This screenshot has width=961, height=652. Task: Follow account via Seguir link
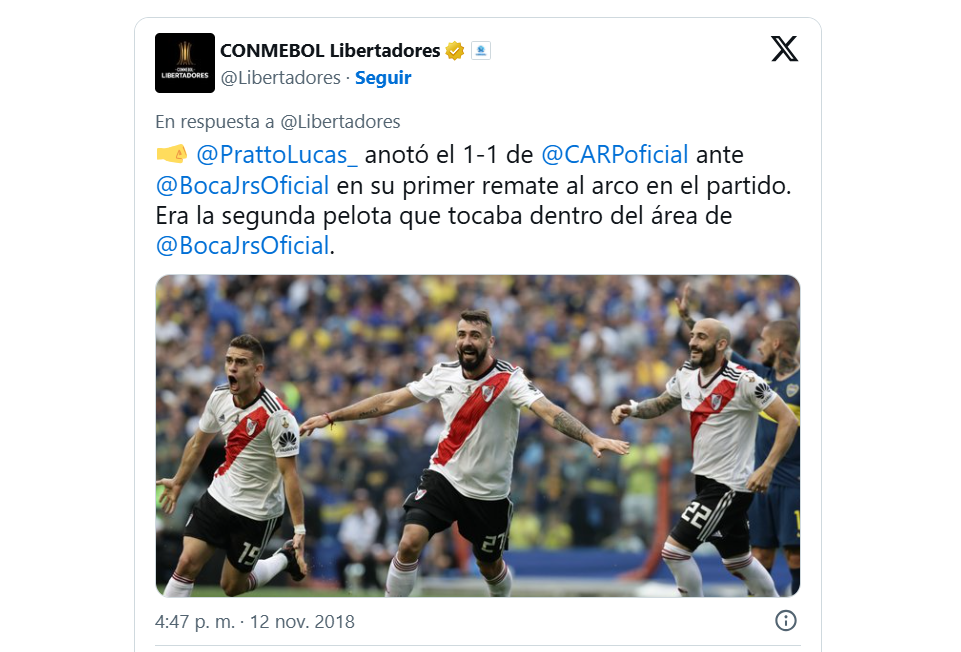pyautogui.click(x=383, y=78)
